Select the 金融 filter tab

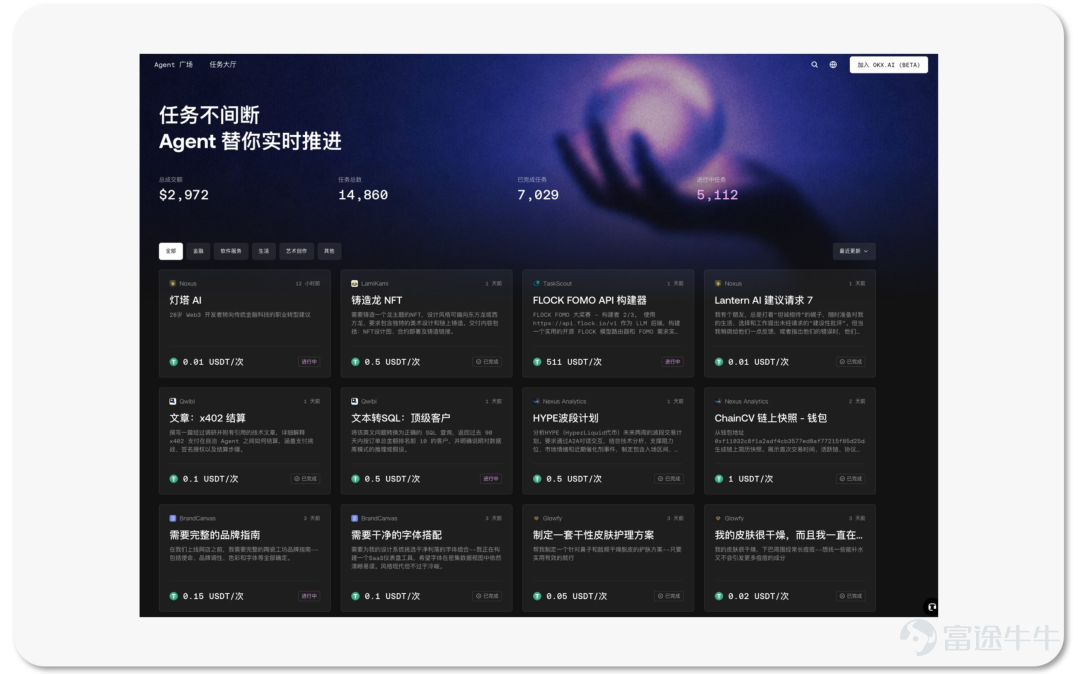pos(198,251)
